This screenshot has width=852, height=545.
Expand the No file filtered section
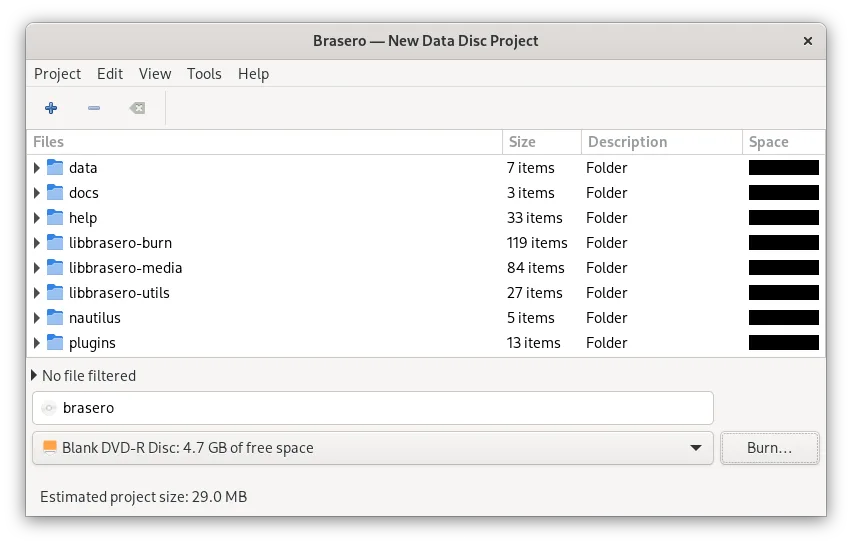point(34,375)
